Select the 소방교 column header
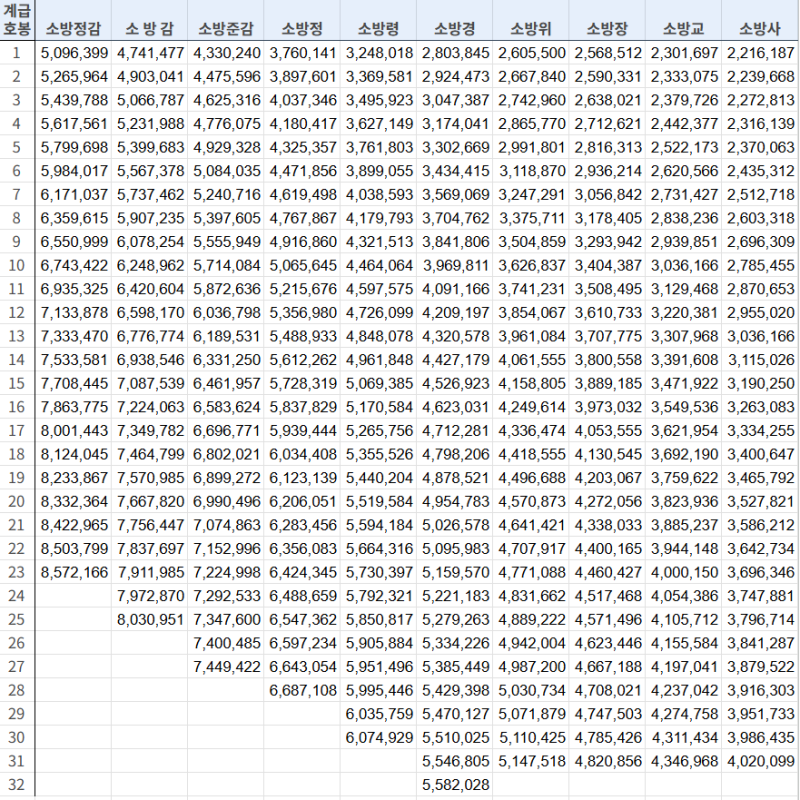Viewport: 800px width, 800px height. tap(684, 20)
